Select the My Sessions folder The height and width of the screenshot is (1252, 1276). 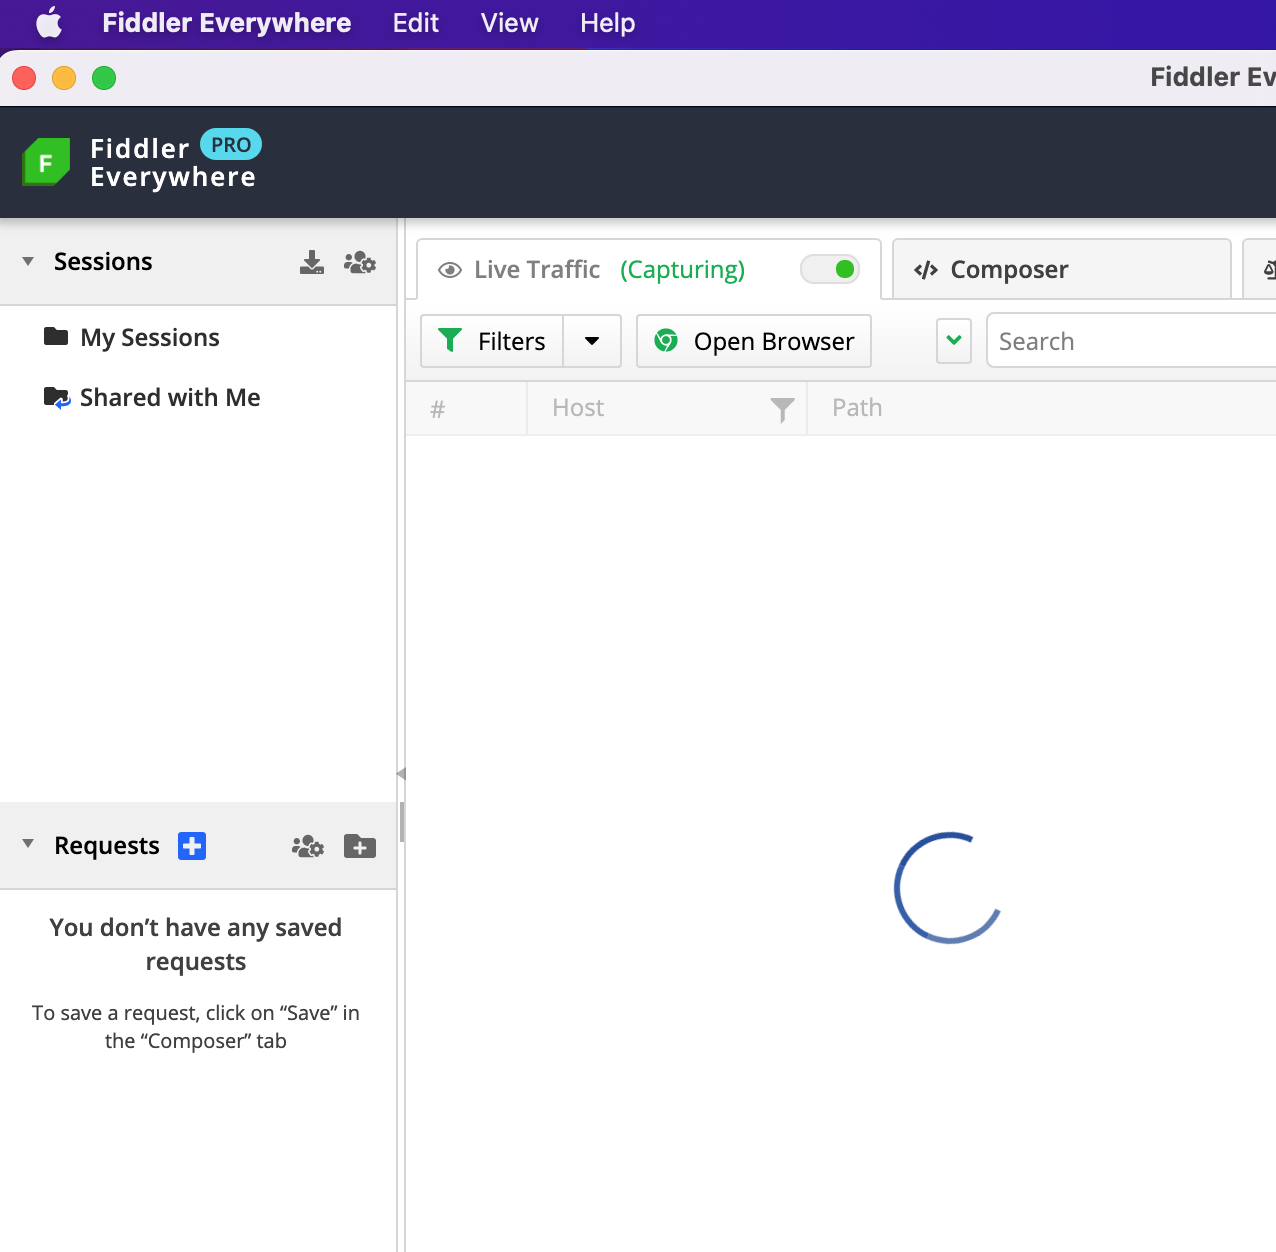pyautogui.click(x=149, y=338)
